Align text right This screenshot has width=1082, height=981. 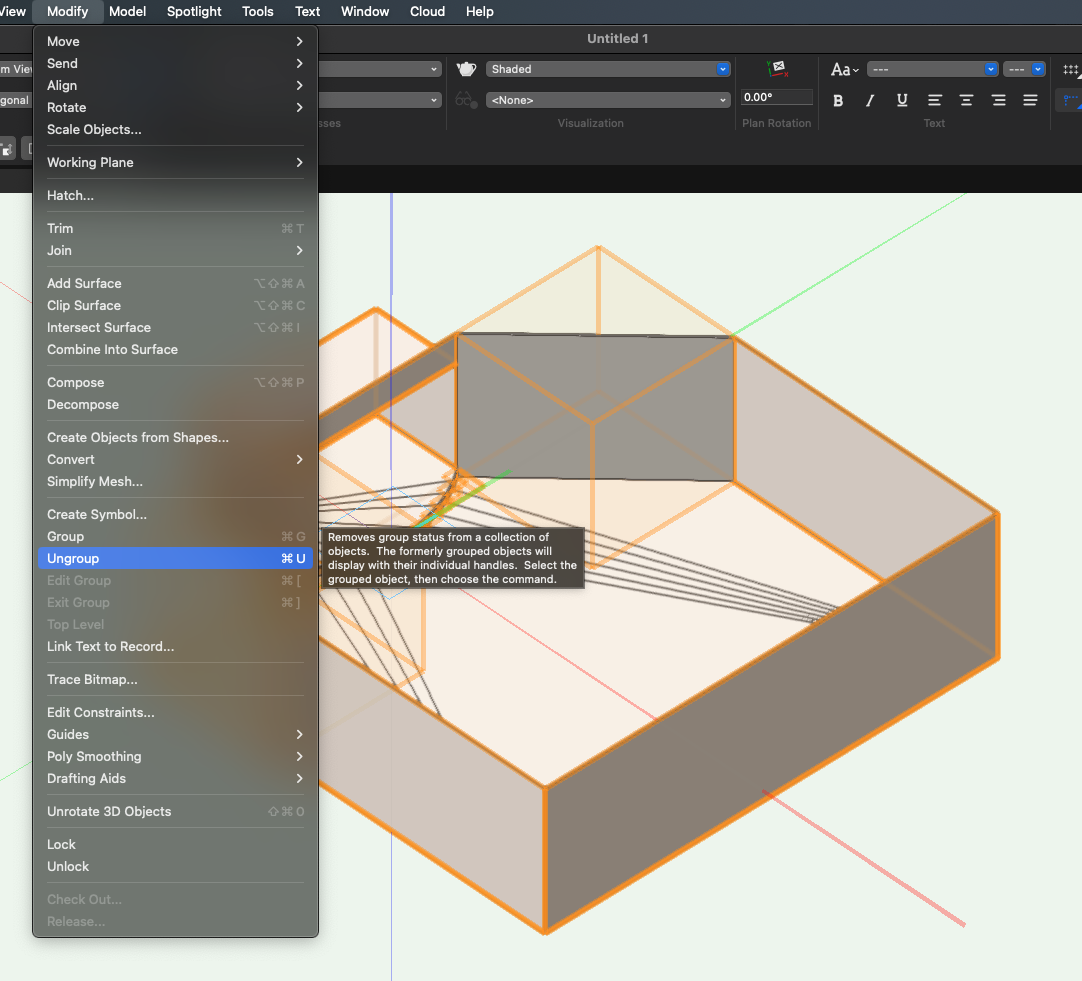click(x=998, y=100)
